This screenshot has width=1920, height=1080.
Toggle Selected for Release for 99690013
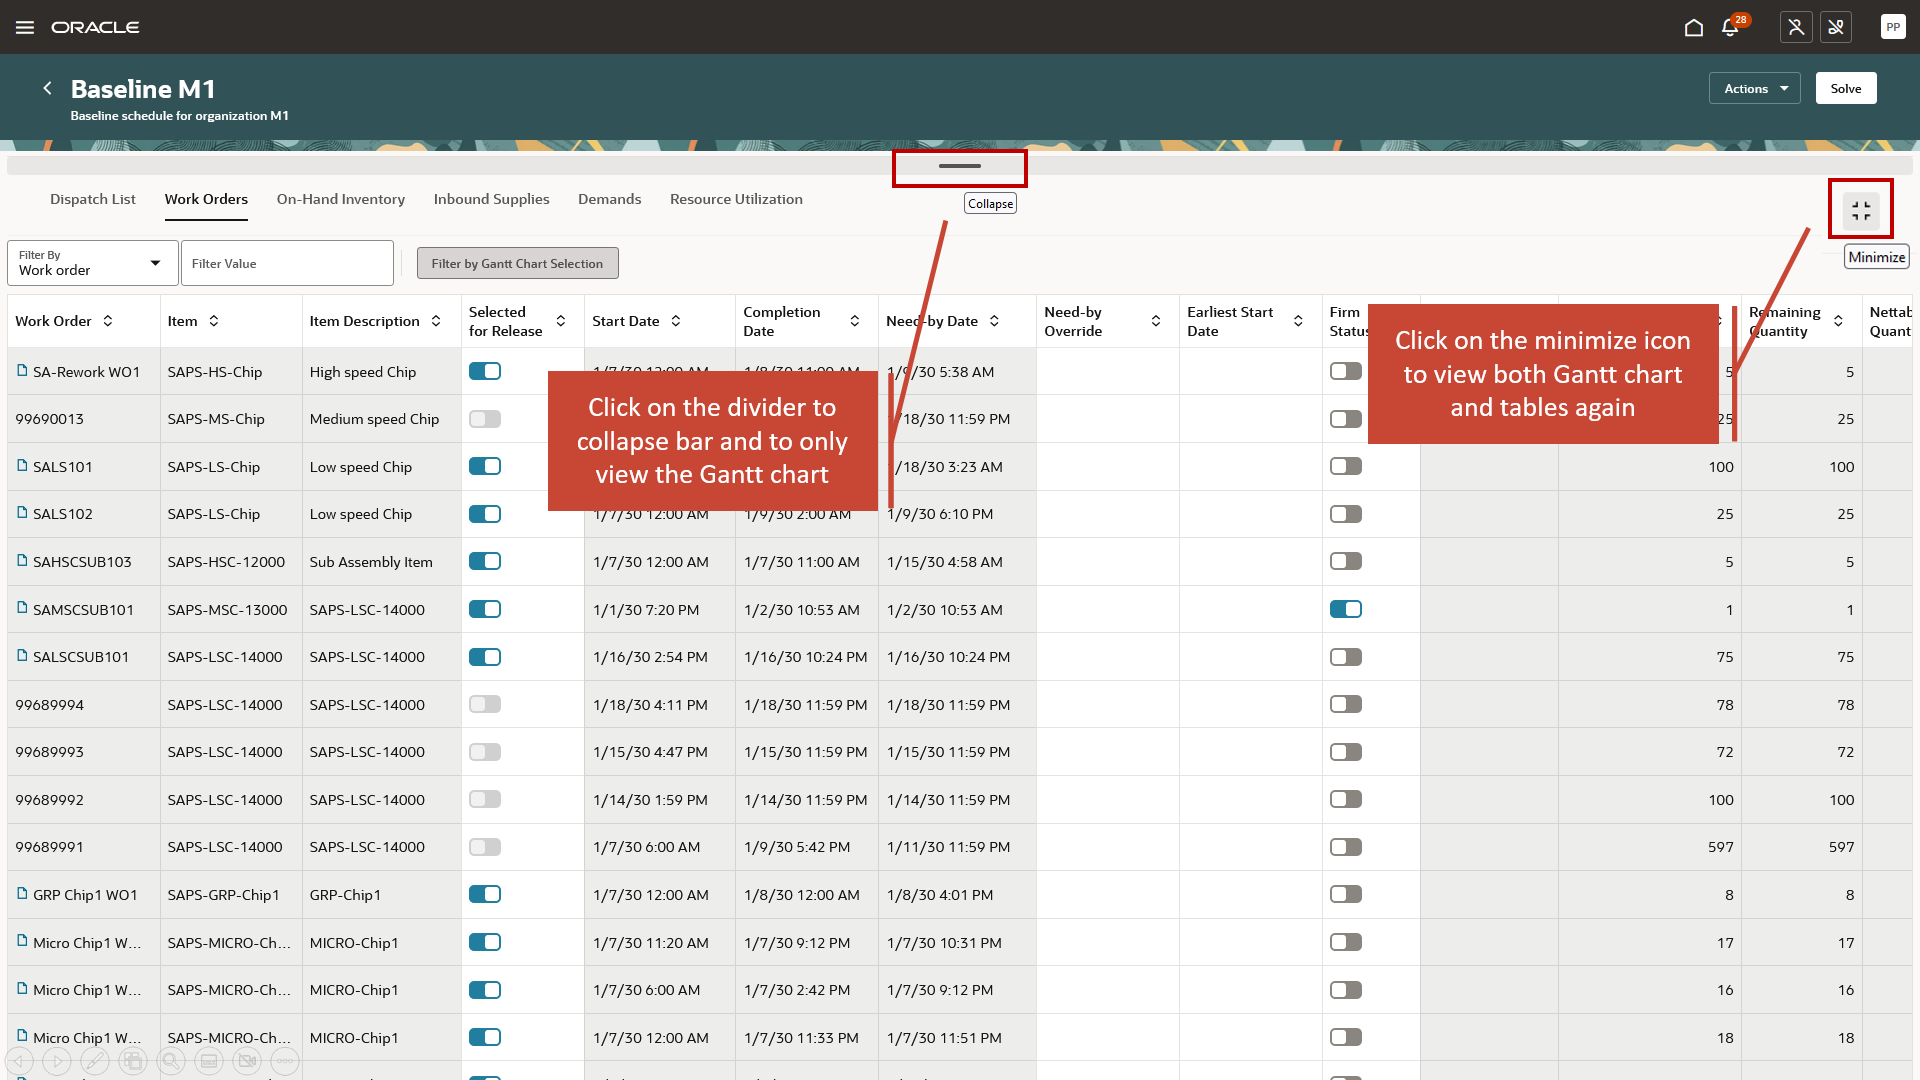485,419
